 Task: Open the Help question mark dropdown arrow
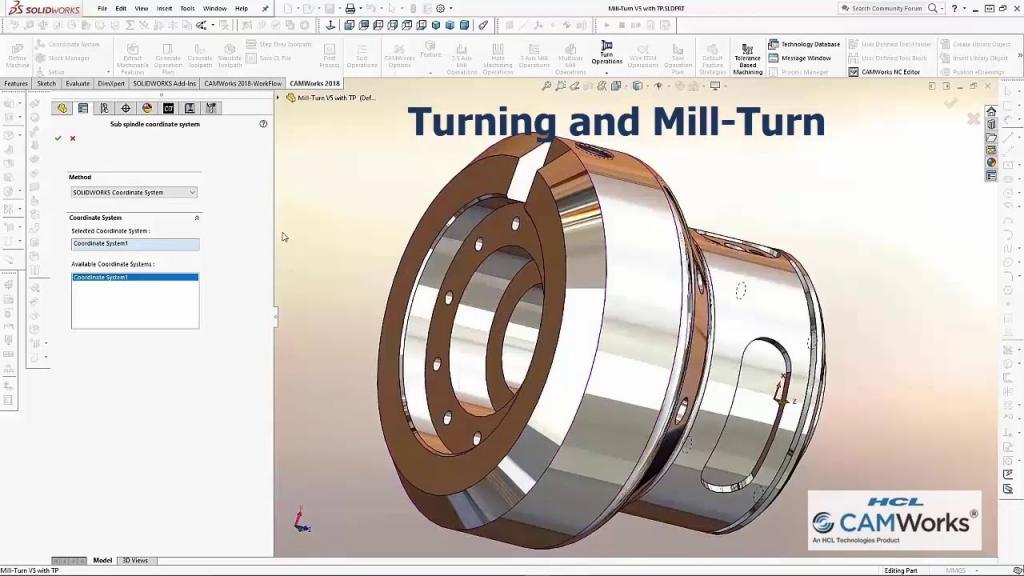(964, 8)
